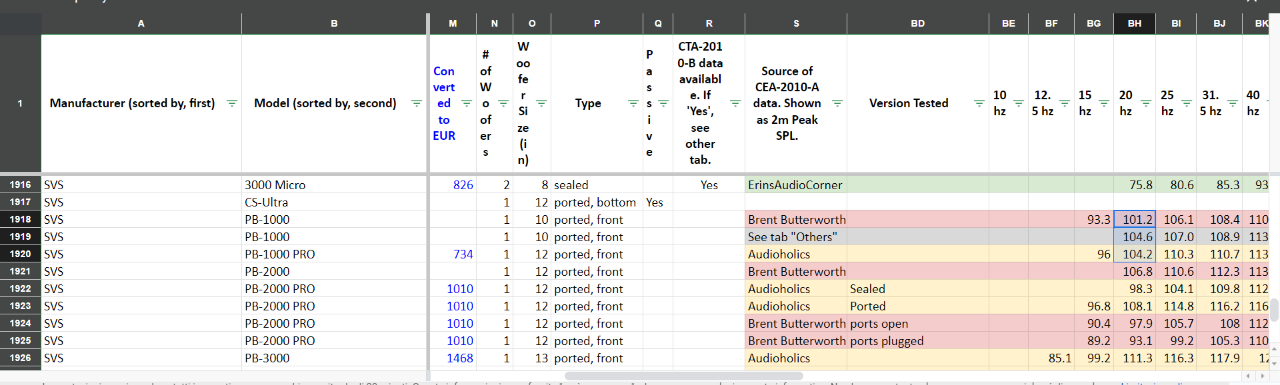This screenshot has height=385, width=1280.
Task: Click vertical scrollbar thumb at right edge
Action: click(x=1273, y=310)
